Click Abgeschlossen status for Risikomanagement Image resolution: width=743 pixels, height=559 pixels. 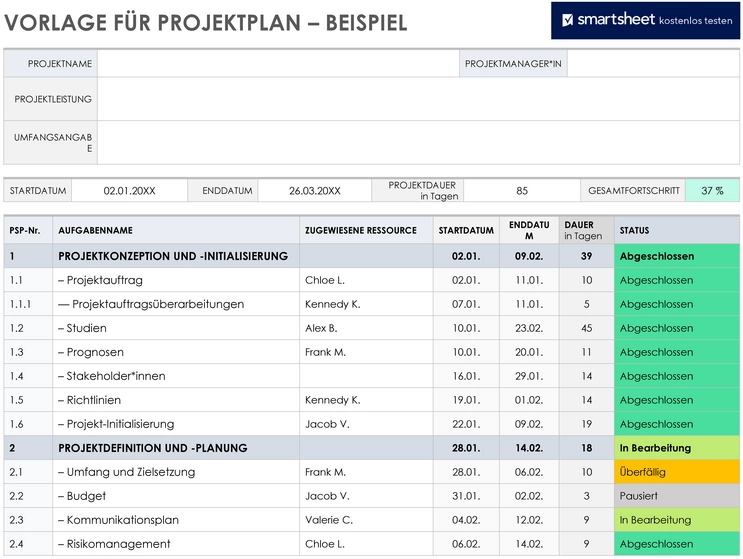tap(677, 544)
